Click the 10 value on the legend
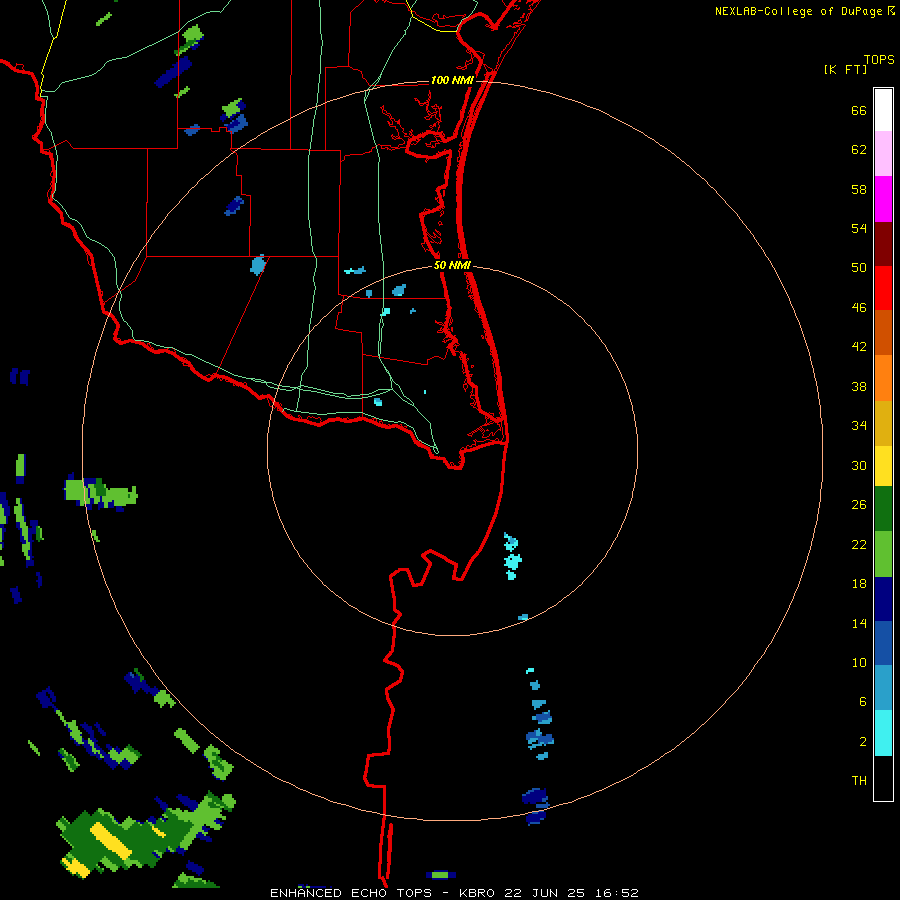This screenshot has width=900, height=900. click(859, 662)
